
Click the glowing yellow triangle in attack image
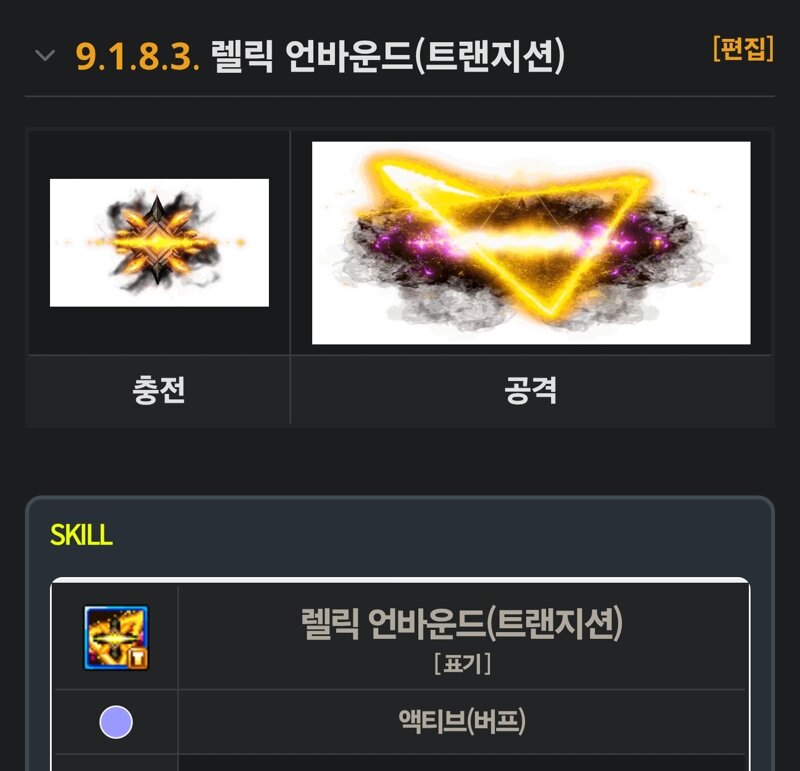coord(515,235)
